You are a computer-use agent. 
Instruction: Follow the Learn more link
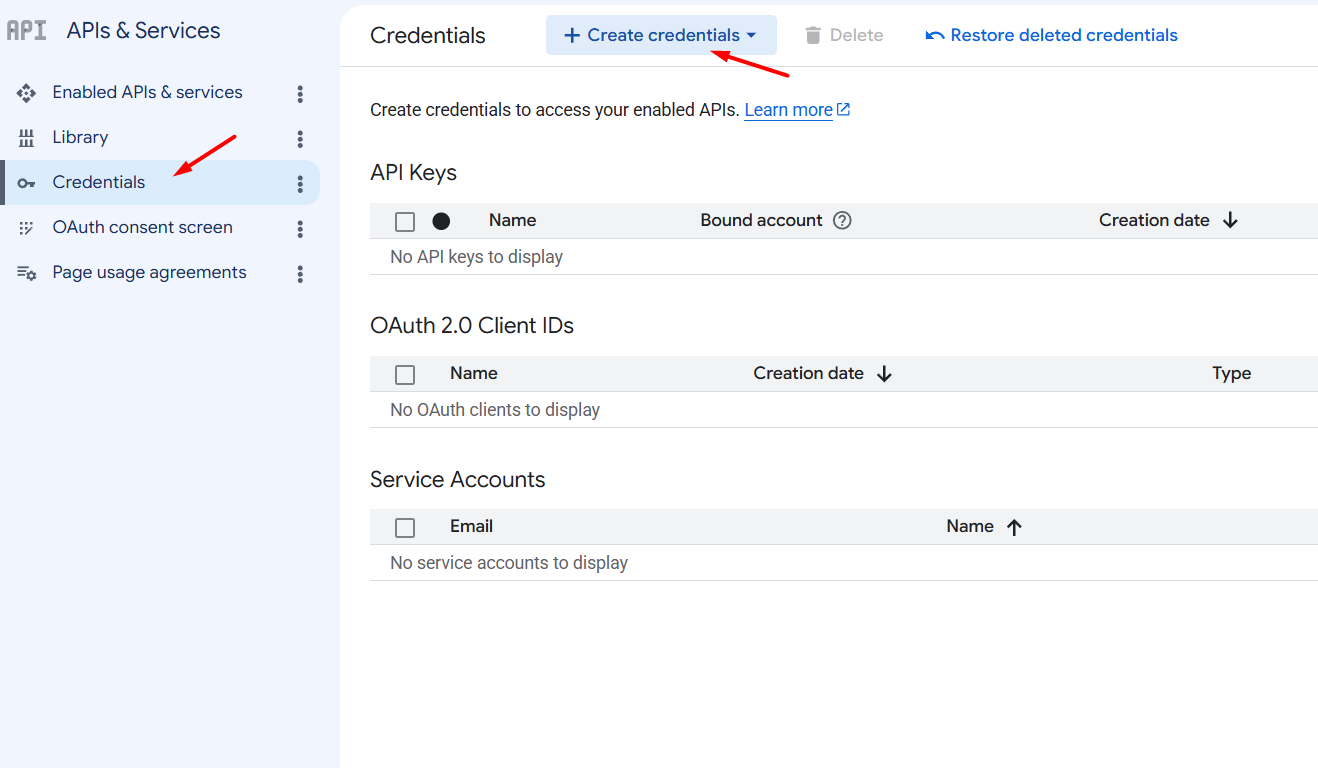pyautogui.click(x=789, y=110)
